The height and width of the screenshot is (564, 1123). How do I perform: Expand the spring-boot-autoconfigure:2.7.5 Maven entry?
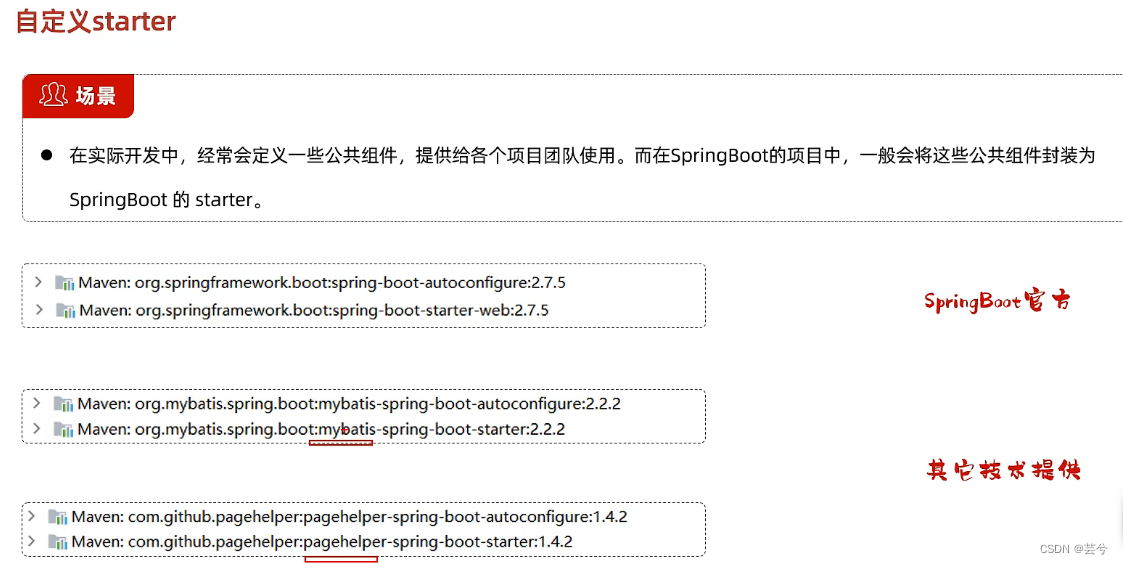pos(38,282)
